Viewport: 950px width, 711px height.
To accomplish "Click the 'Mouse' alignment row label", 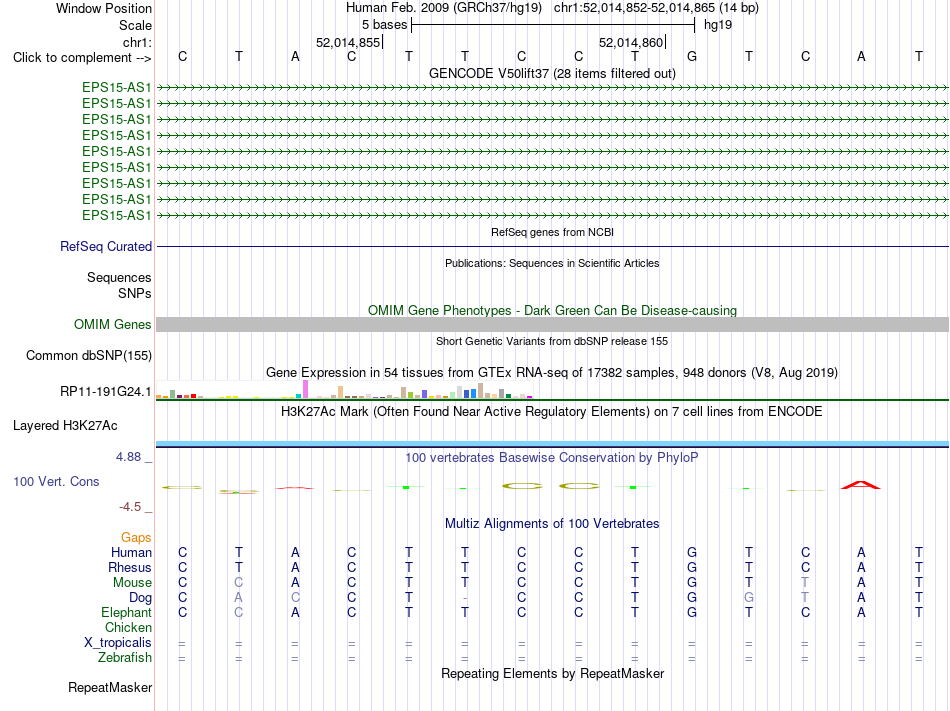I will (132, 583).
